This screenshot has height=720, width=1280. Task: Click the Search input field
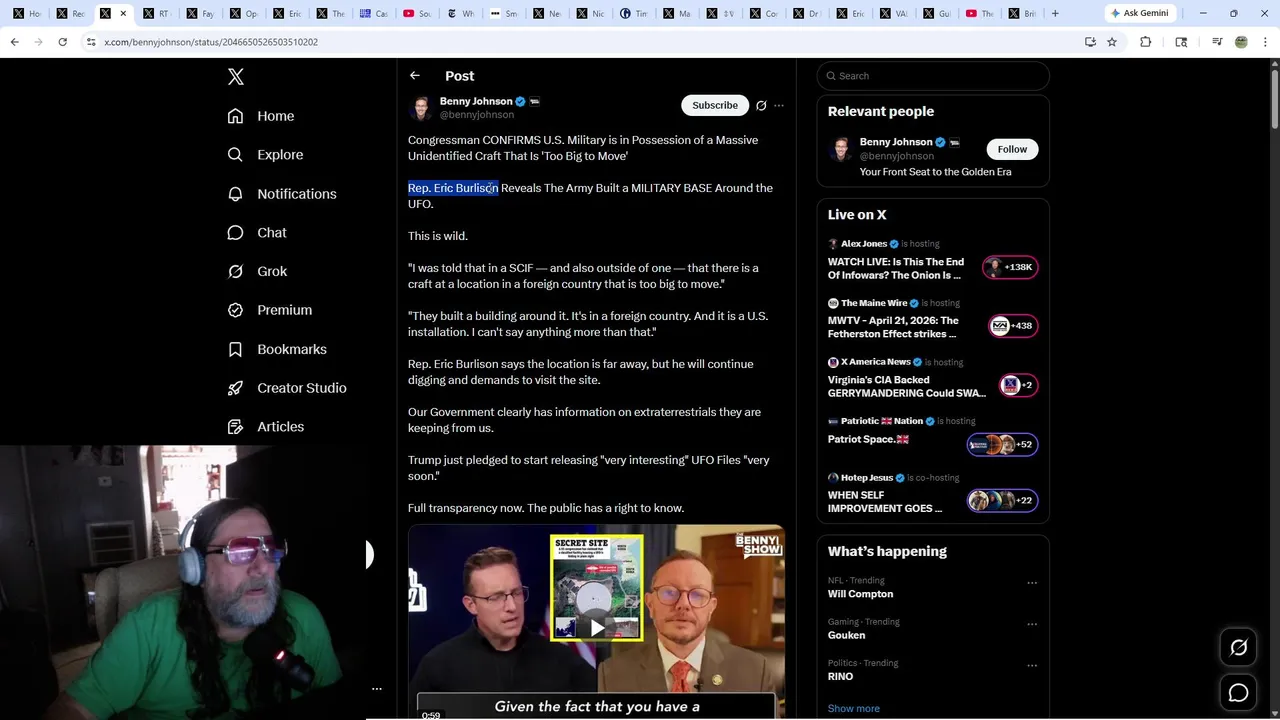pyautogui.click(x=933, y=76)
